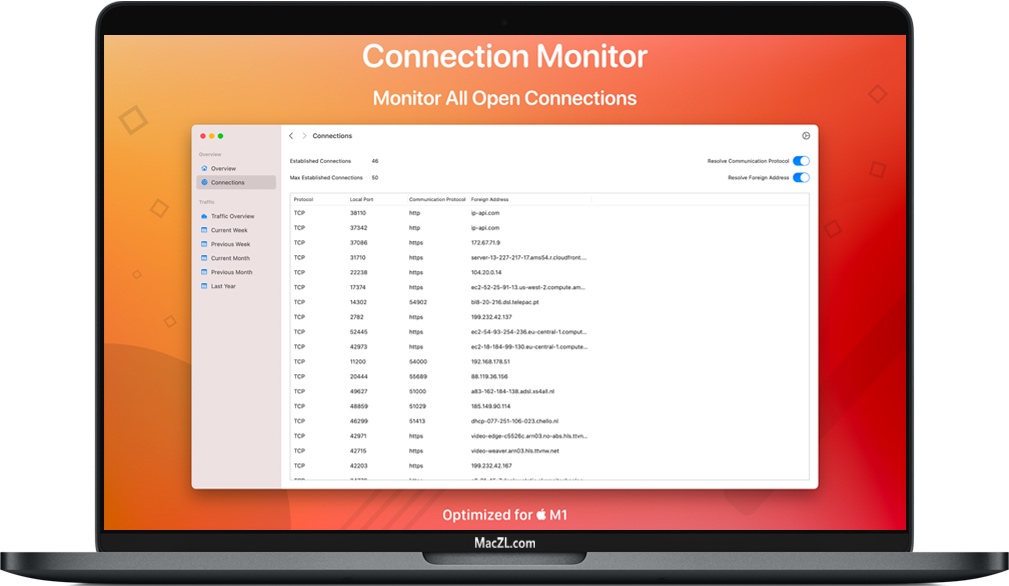This screenshot has height=586, width=1009.
Task: Sort by Communication Protocol column header
Action: [x=437, y=199]
